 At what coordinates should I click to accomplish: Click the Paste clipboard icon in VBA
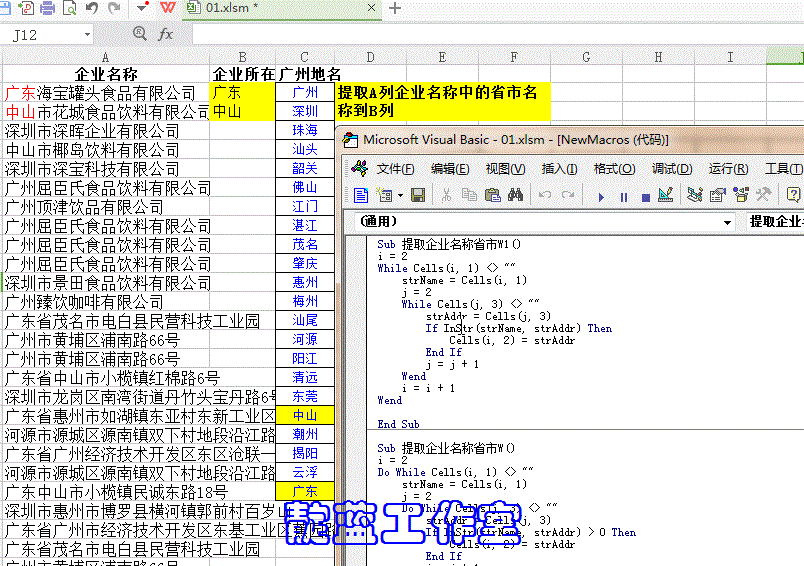point(492,195)
